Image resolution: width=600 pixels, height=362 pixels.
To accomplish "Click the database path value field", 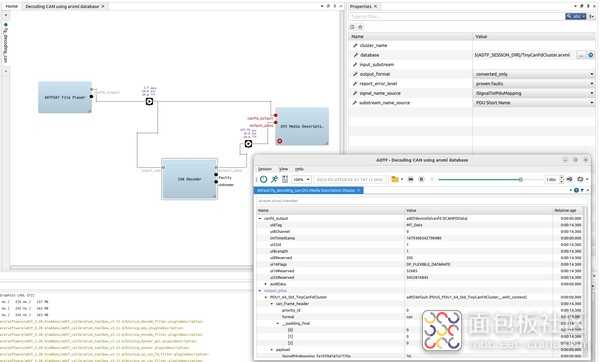I will [524, 55].
